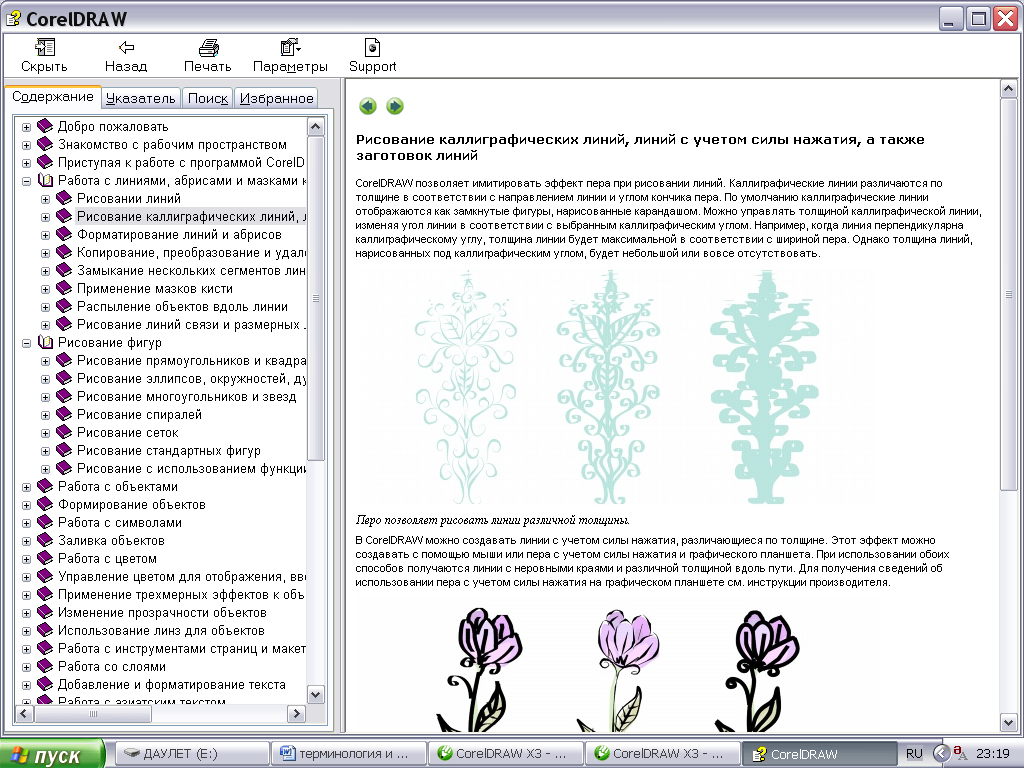Click contents tree horizontal scroll left arrow

[24, 714]
